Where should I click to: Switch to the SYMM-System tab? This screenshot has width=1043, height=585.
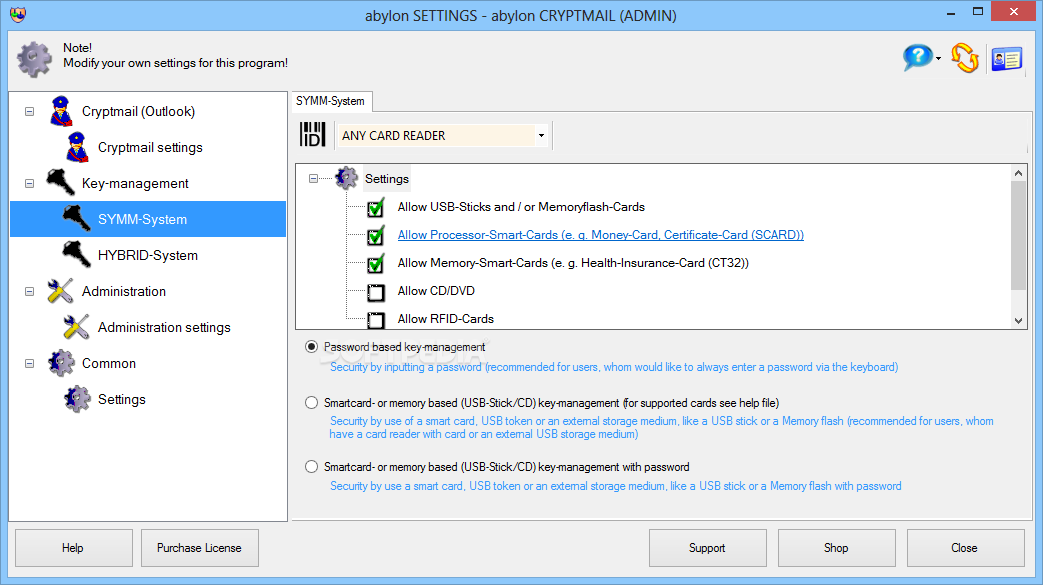click(x=331, y=101)
